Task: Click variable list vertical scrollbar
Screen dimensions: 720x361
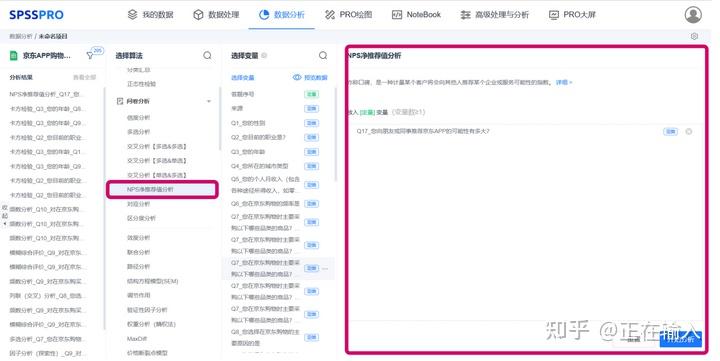Action: click(x=336, y=134)
